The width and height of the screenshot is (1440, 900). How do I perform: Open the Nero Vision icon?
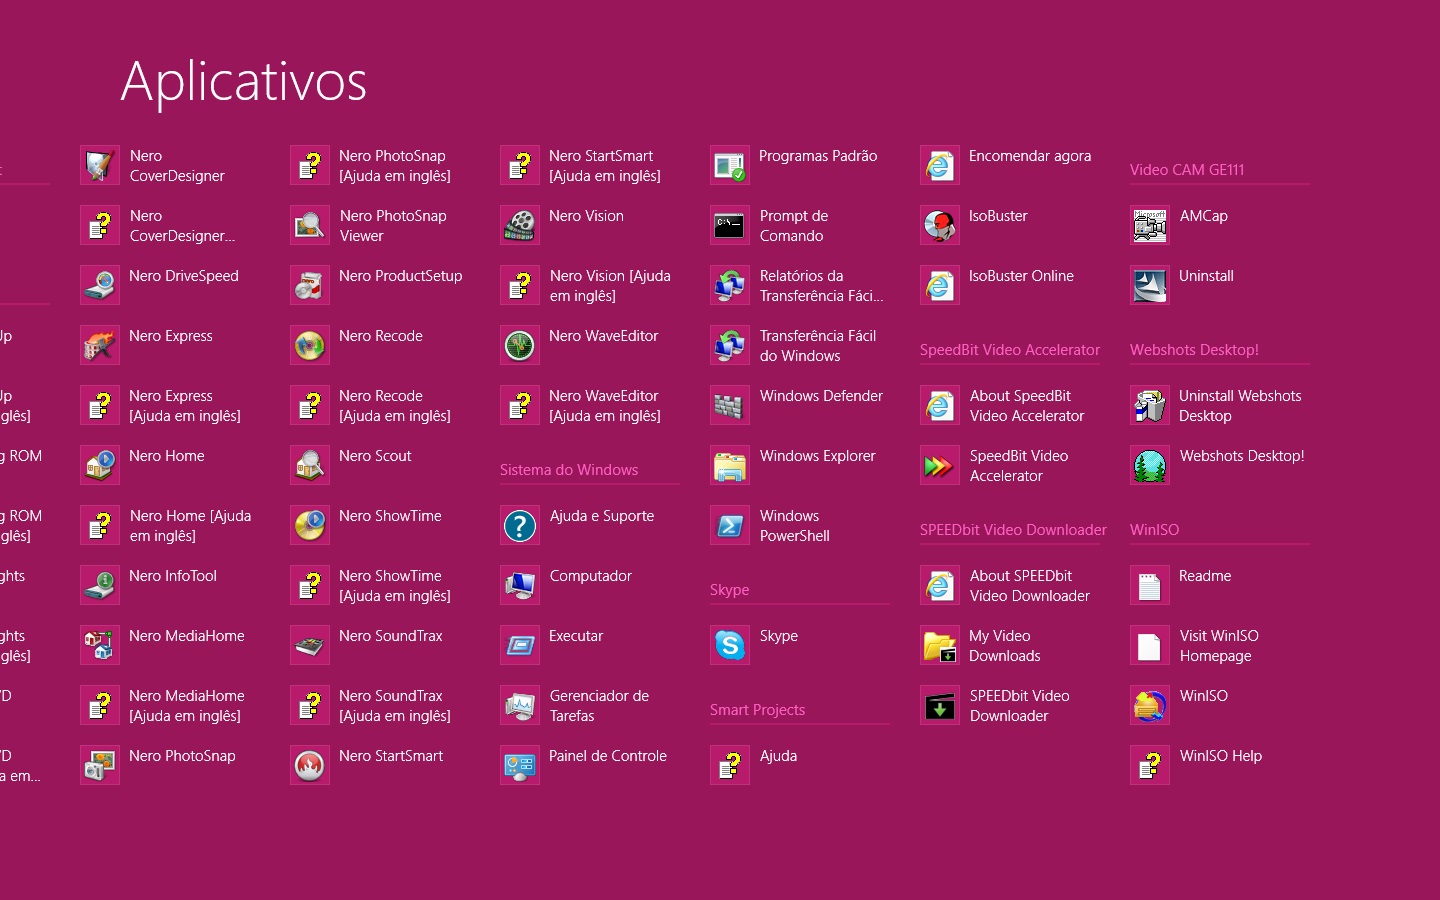coord(520,226)
